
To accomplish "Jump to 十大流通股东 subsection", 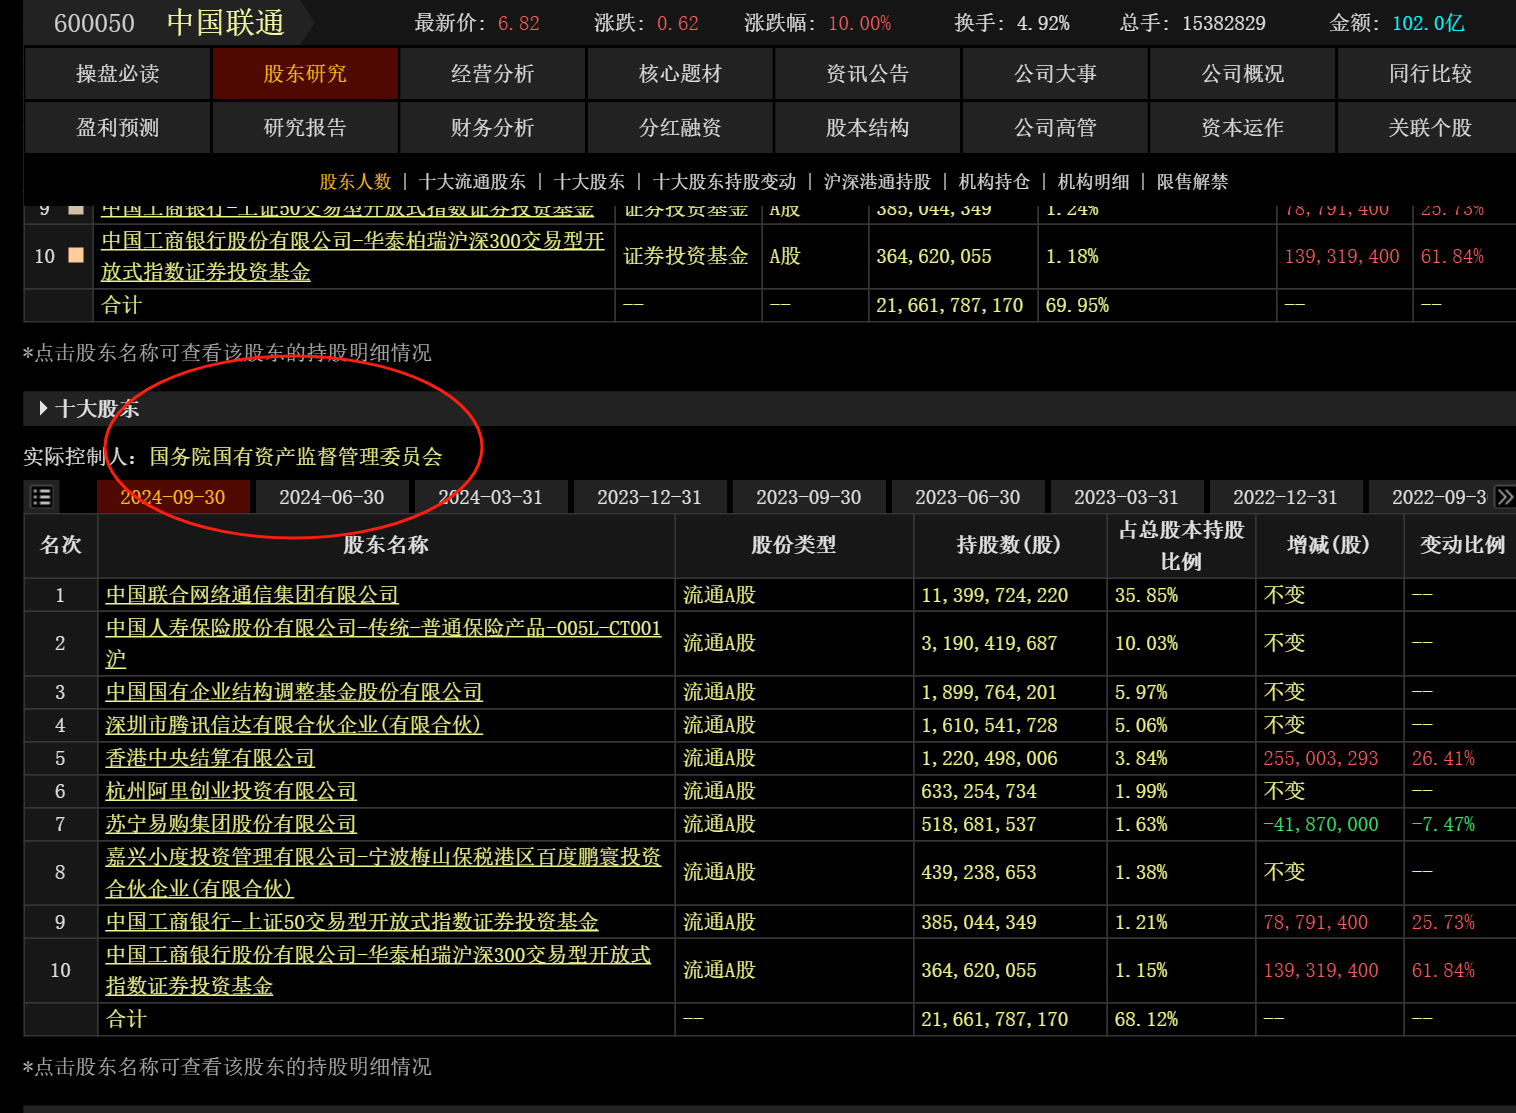I will point(473,182).
